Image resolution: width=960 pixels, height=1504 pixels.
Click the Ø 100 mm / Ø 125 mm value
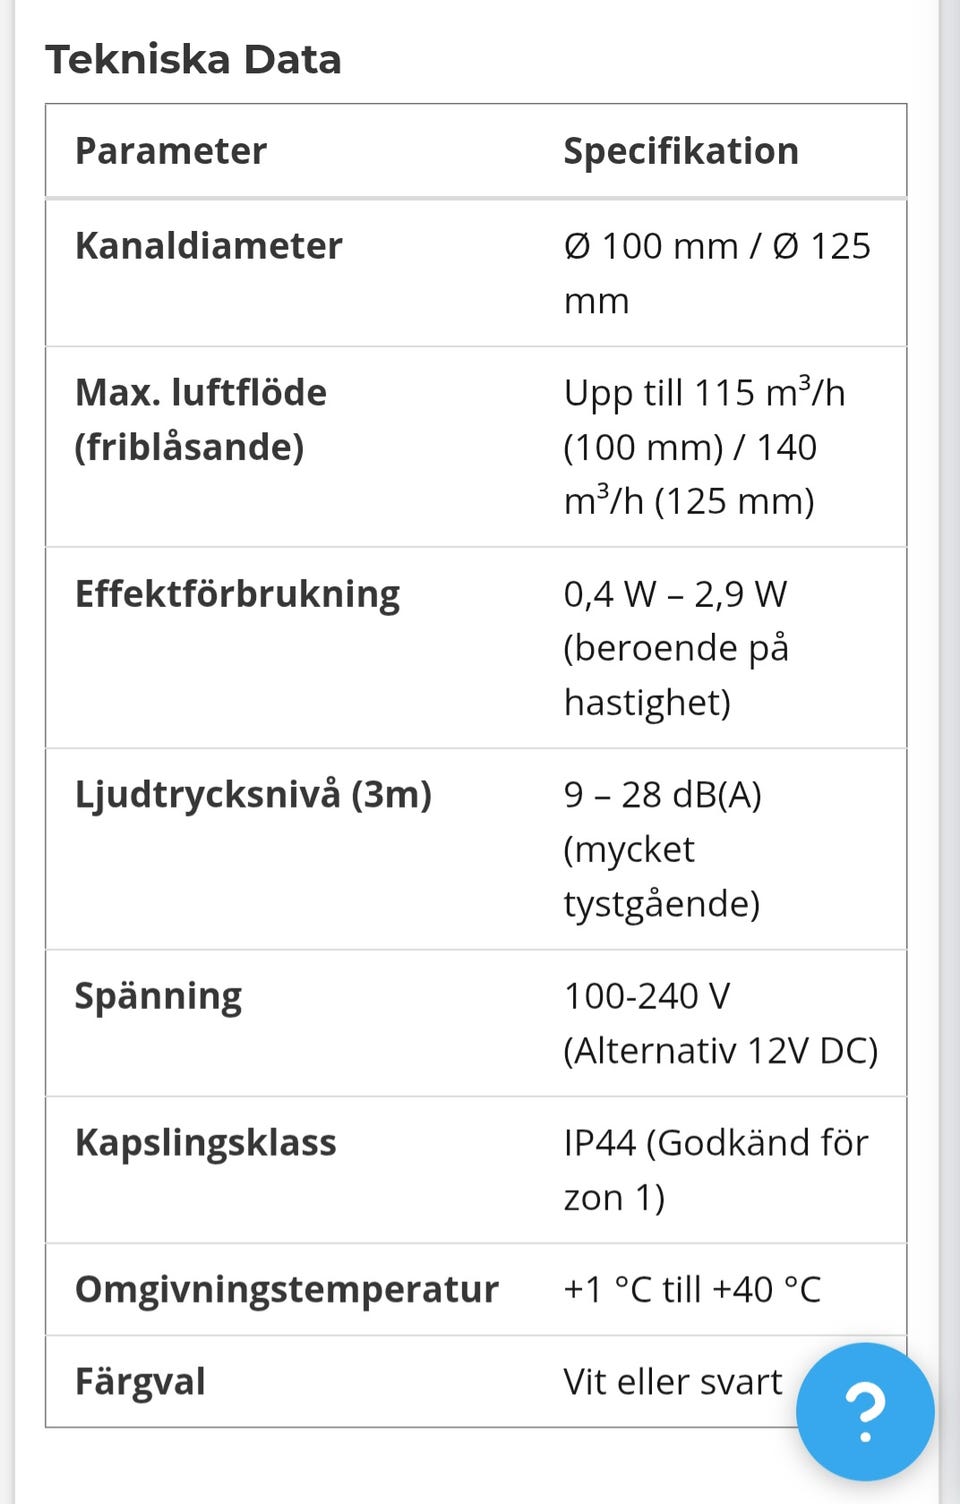(x=717, y=273)
